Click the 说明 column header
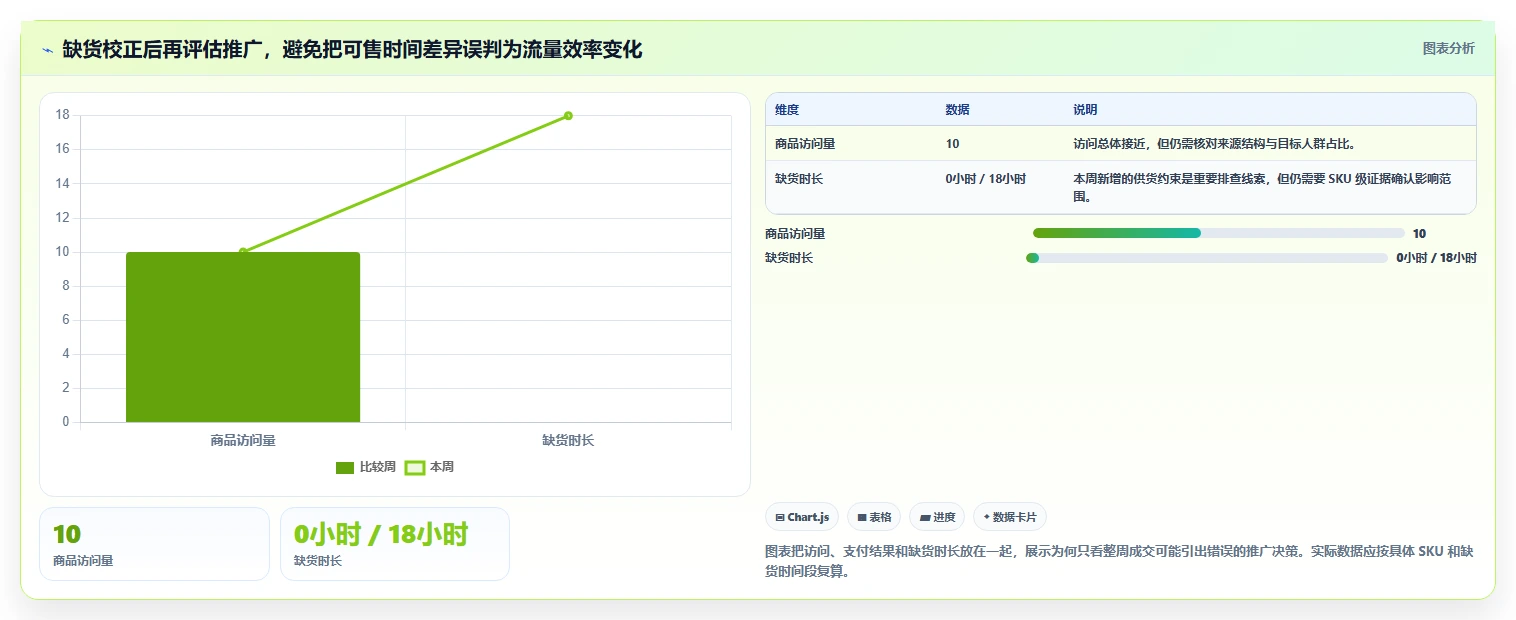The height and width of the screenshot is (620, 1516). tap(1085, 110)
